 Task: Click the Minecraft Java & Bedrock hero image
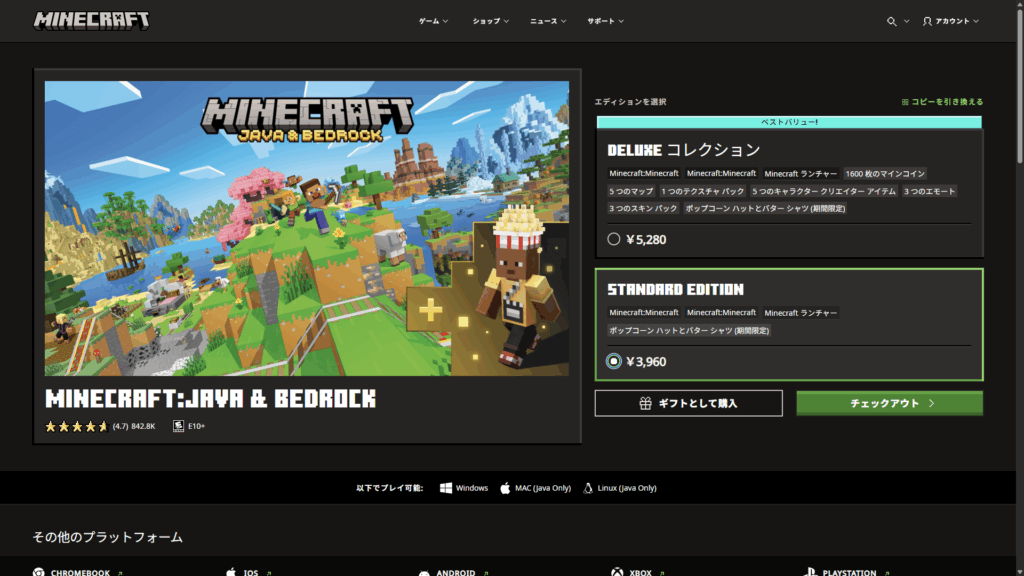pyautogui.click(x=307, y=229)
